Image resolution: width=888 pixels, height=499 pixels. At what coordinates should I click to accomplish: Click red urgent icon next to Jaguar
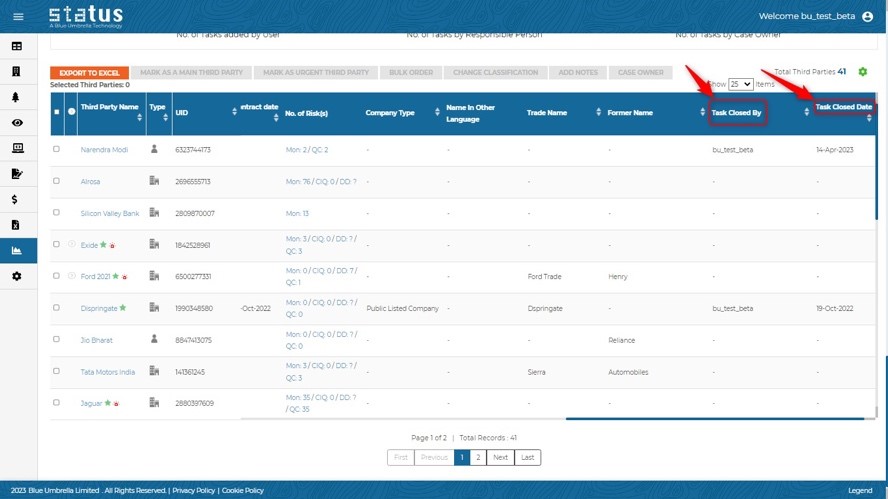(x=116, y=404)
